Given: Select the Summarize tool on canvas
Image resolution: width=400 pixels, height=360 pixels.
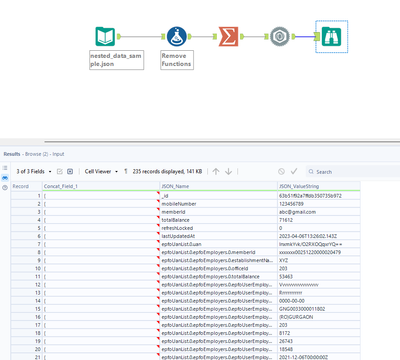Looking at the screenshot, I should 228,37.
